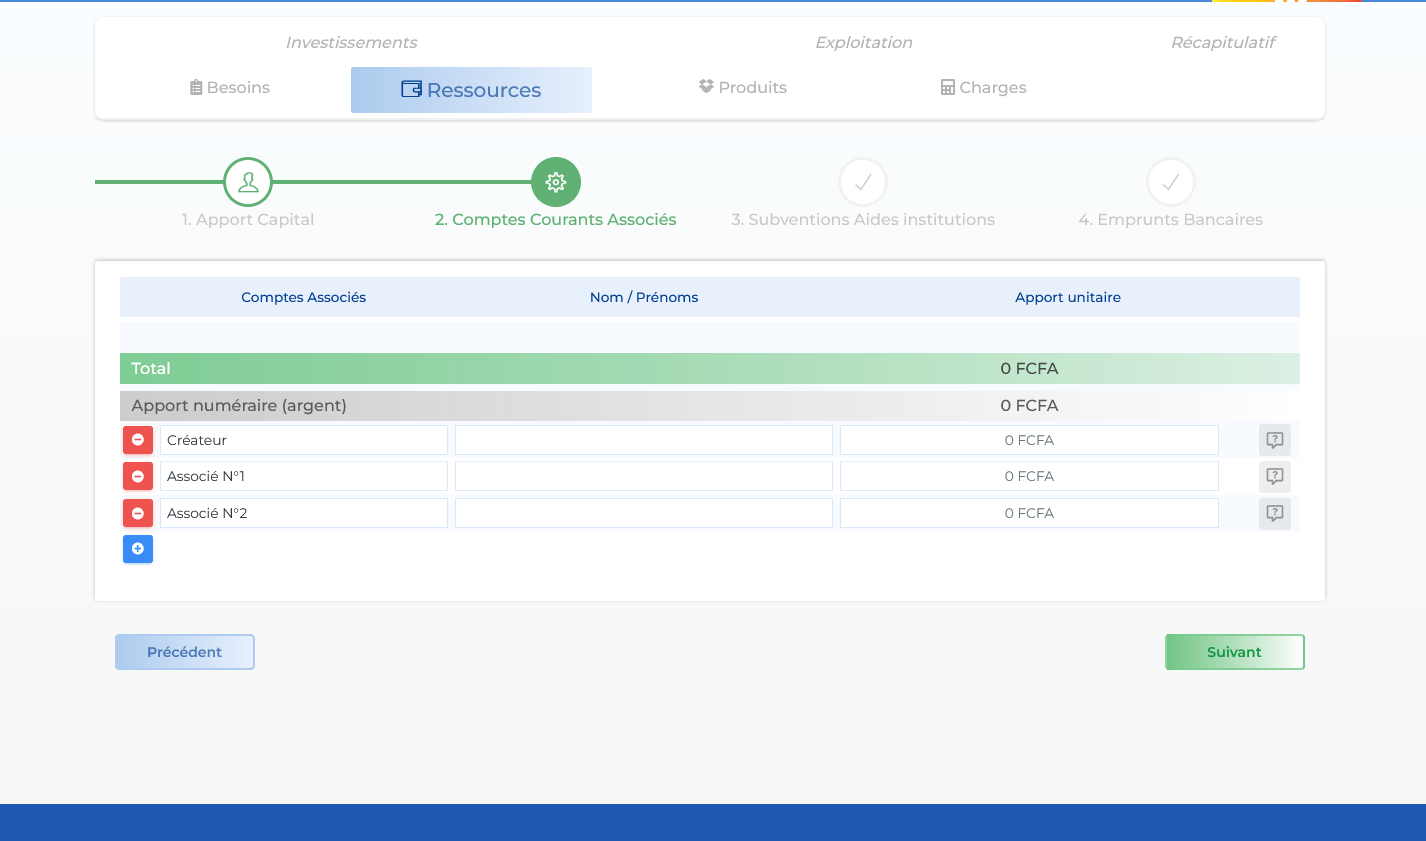Remove the Créateur row with red minus icon
The width and height of the screenshot is (1426, 841).
(x=138, y=440)
